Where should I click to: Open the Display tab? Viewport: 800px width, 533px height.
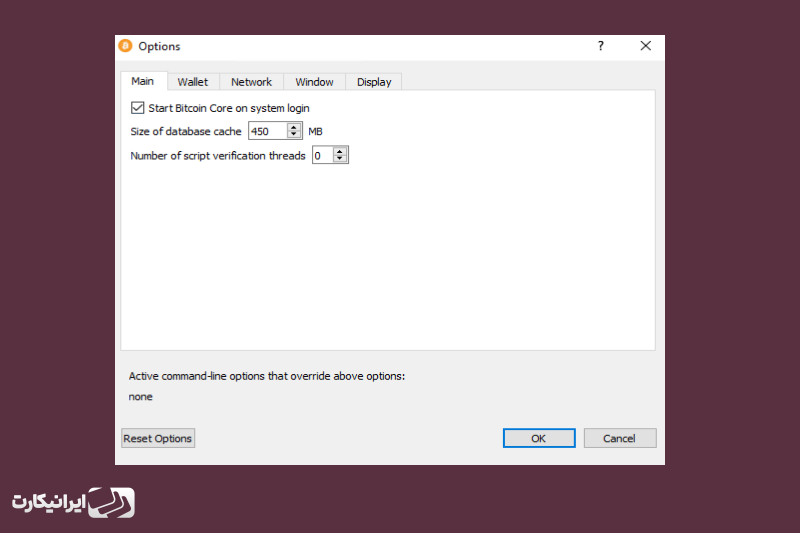pyautogui.click(x=374, y=82)
